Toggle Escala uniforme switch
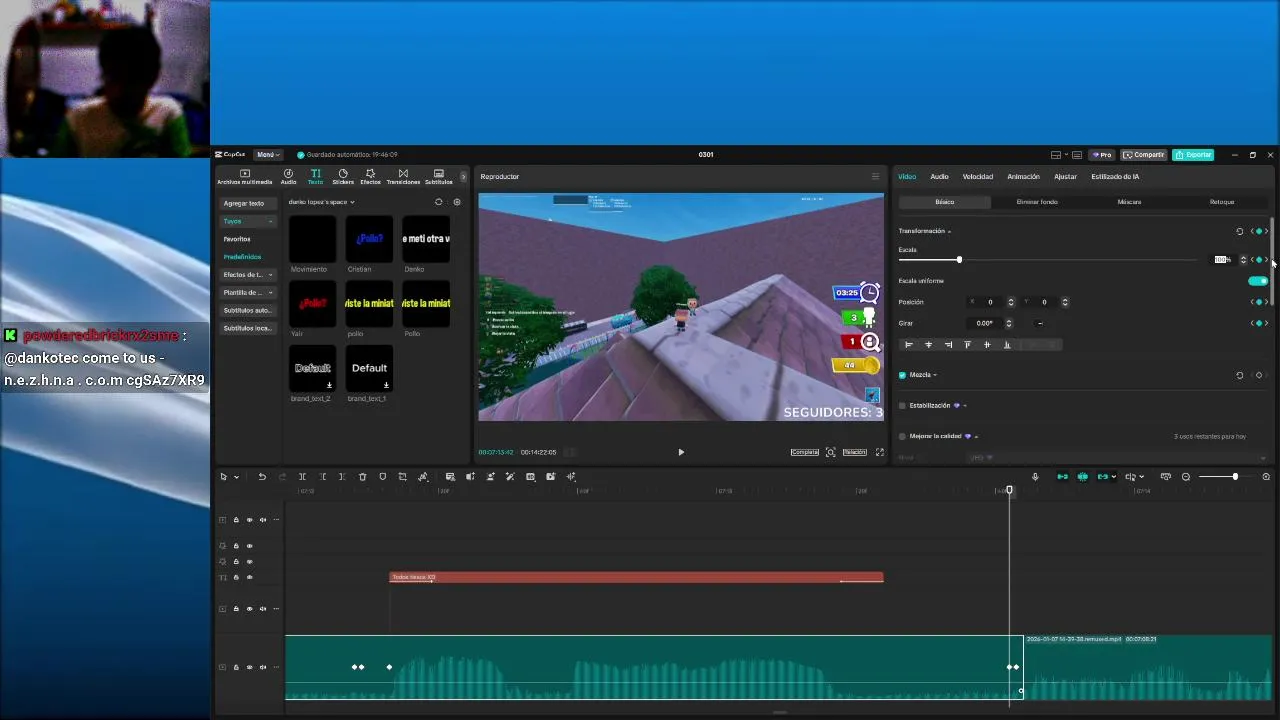Image resolution: width=1280 pixels, height=720 pixels. point(1258,281)
